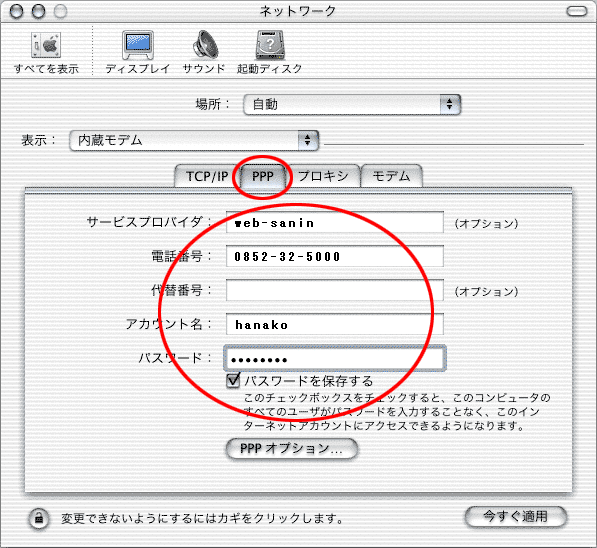Click the phone number field 0852-32-5000

(335, 256)
